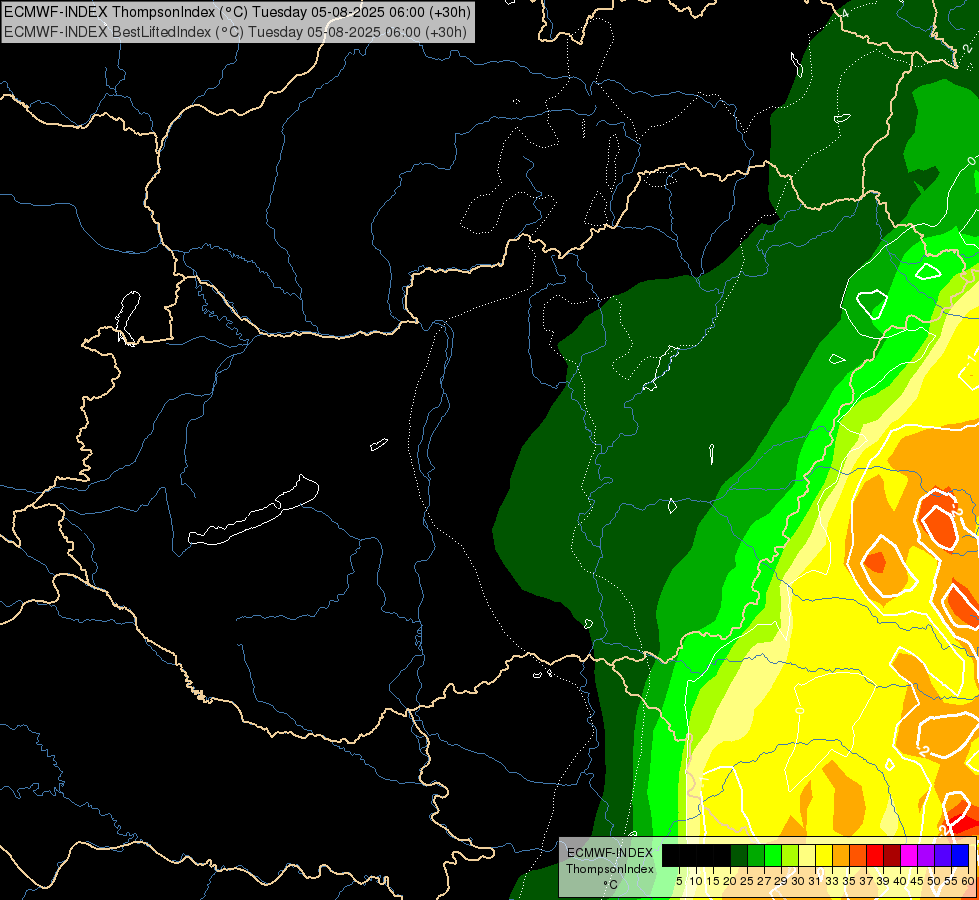The height and width of the screenshot is (900, 979).
Task: Click legend tick value '20'
Action: tap(731, 881)
